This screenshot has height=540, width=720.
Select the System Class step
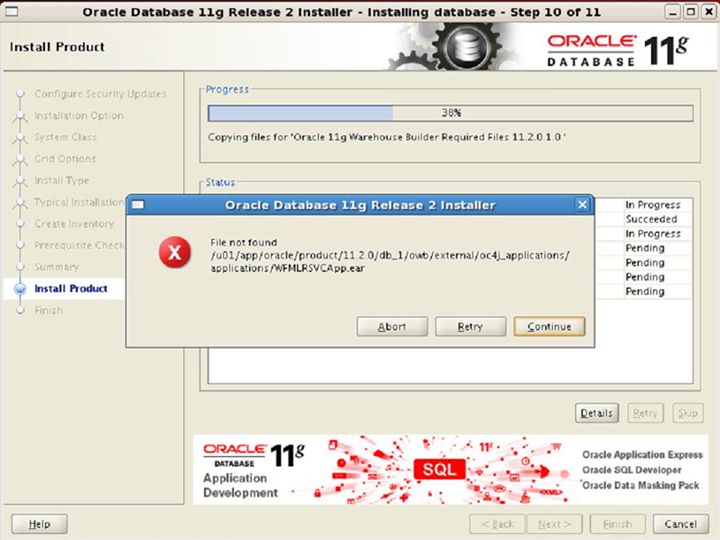point(66,137)
